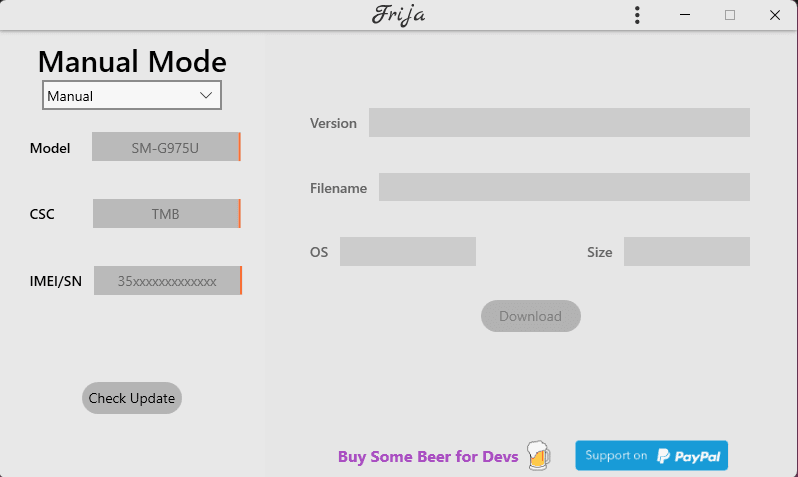Click the Buy Some Beer for Devs link

click(428, 457)
